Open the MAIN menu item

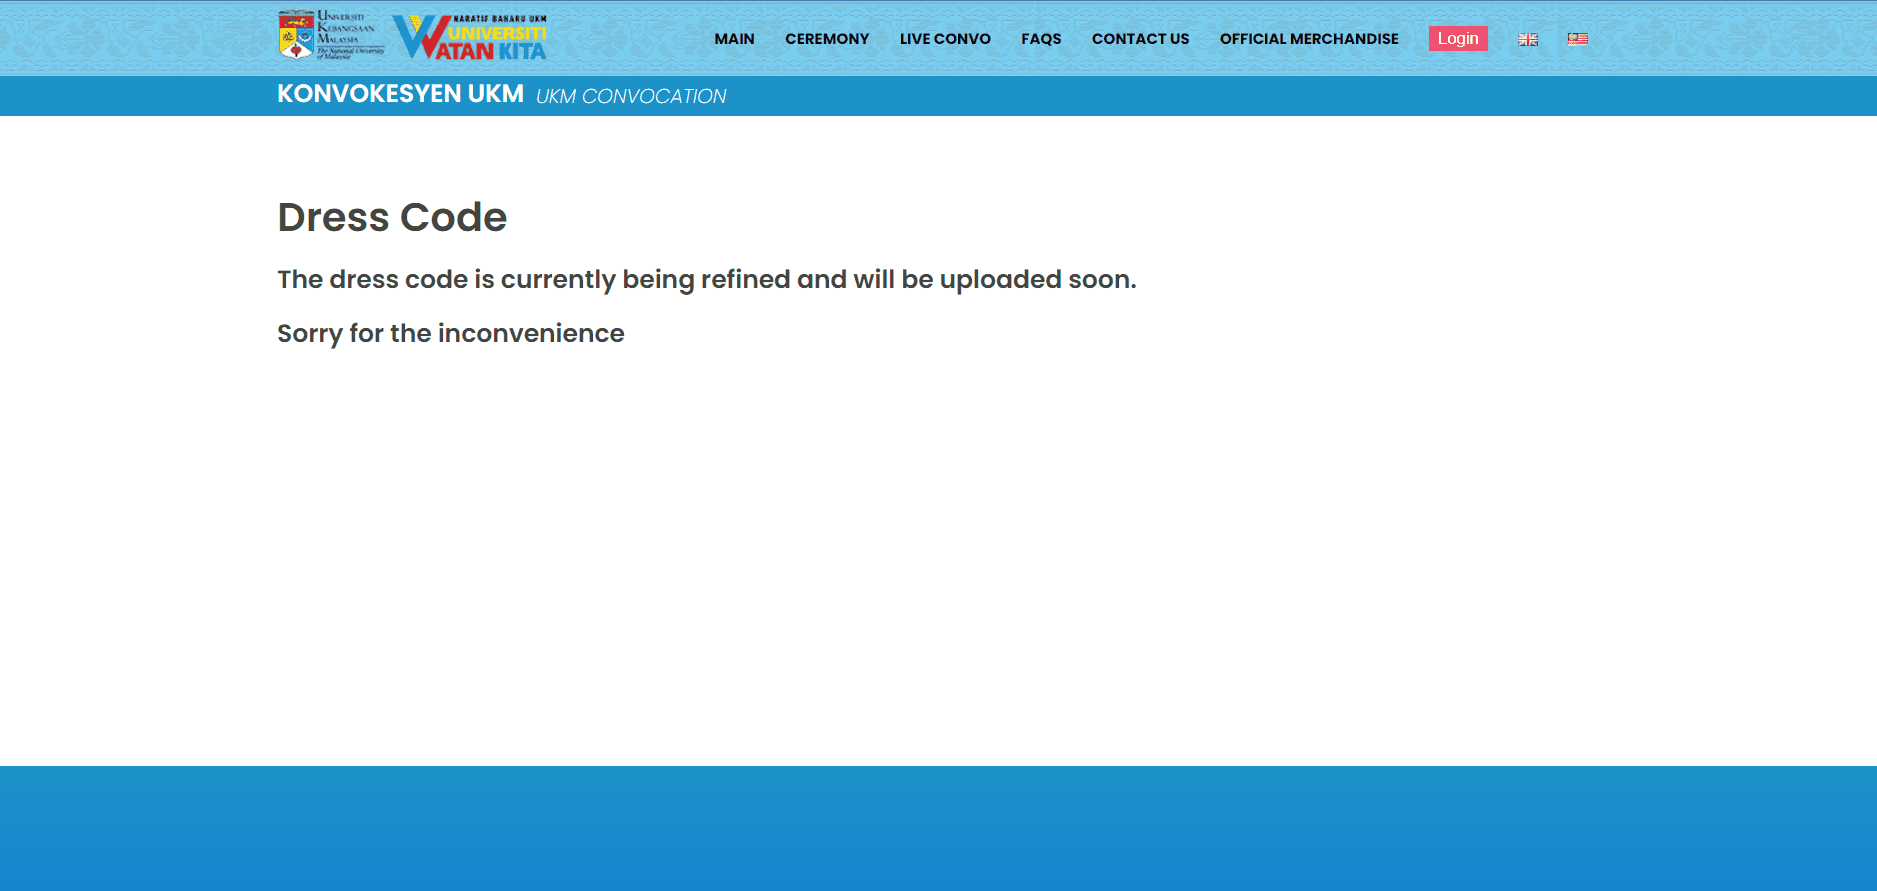734,39
